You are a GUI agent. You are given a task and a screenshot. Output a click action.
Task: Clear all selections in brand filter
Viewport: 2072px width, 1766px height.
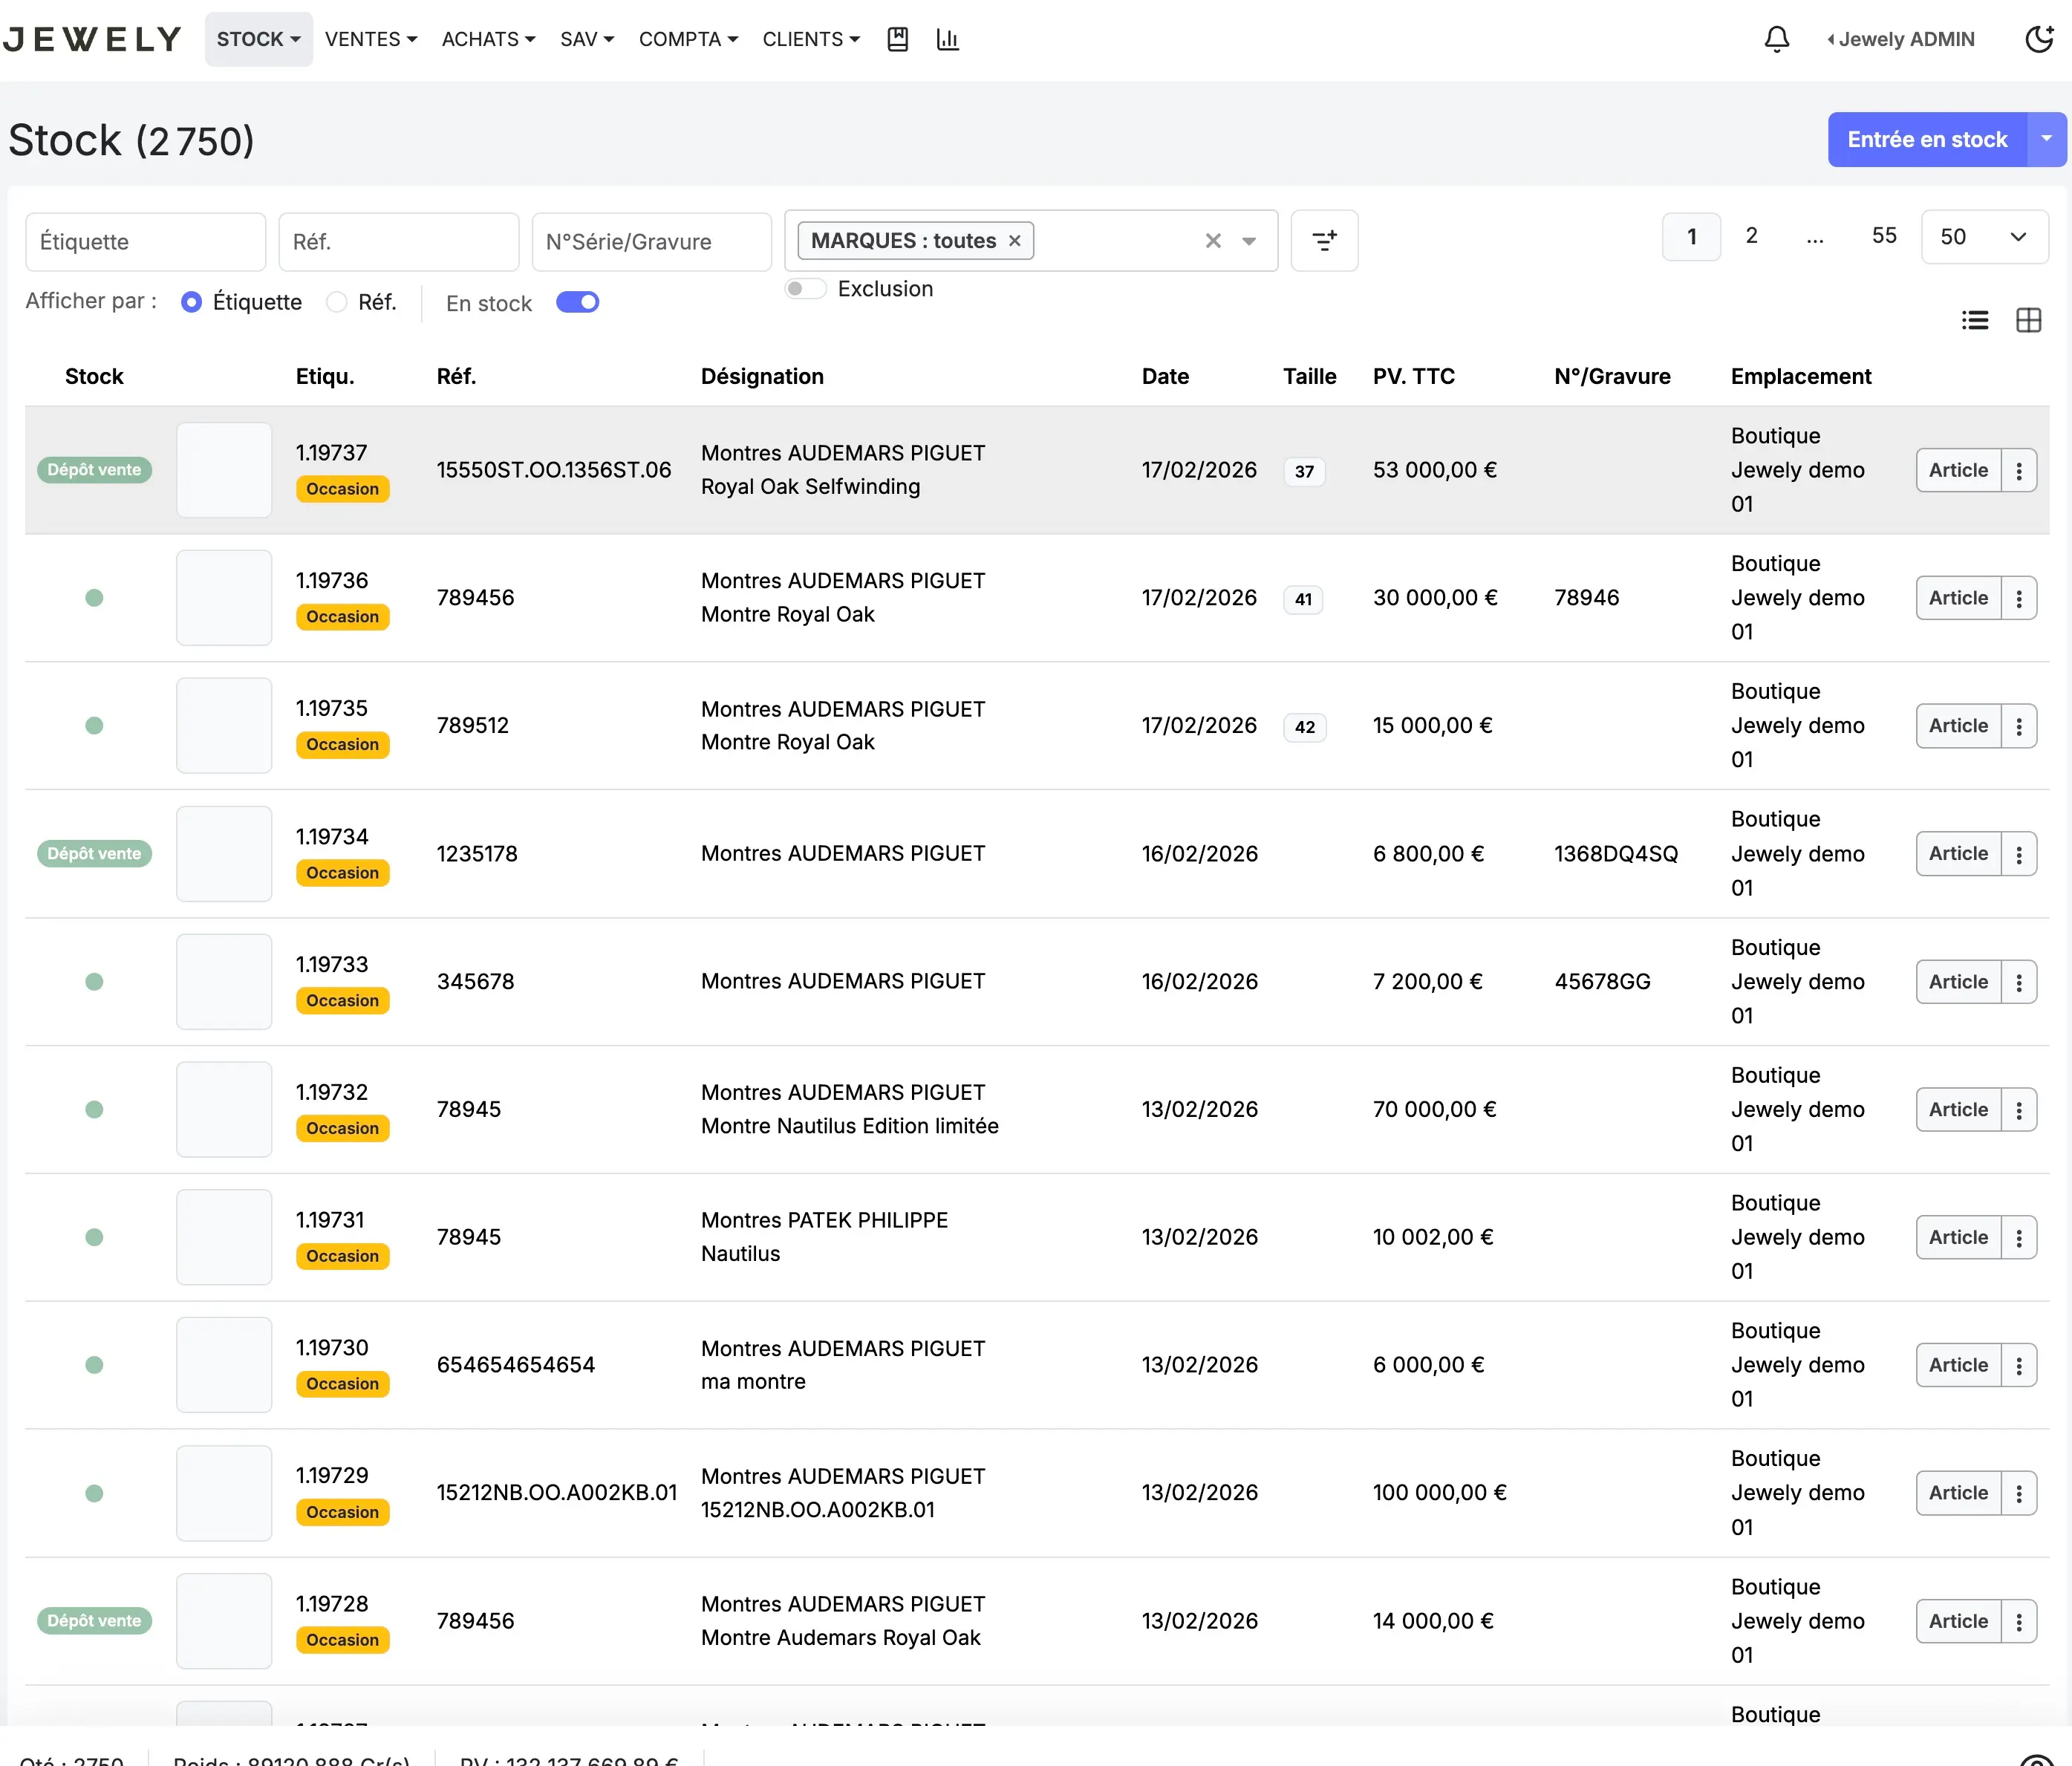(x=1213, y=241)
